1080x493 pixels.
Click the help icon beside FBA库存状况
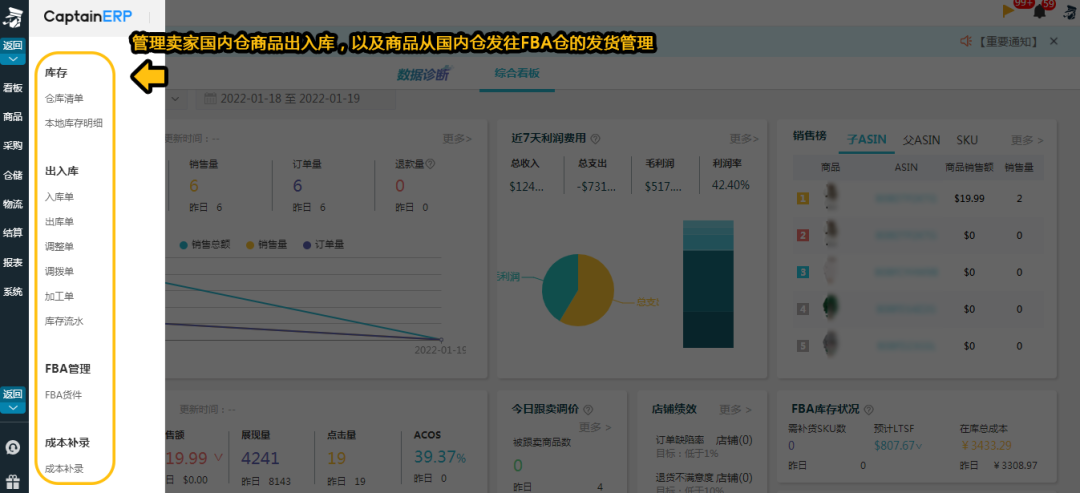[869, 409]
